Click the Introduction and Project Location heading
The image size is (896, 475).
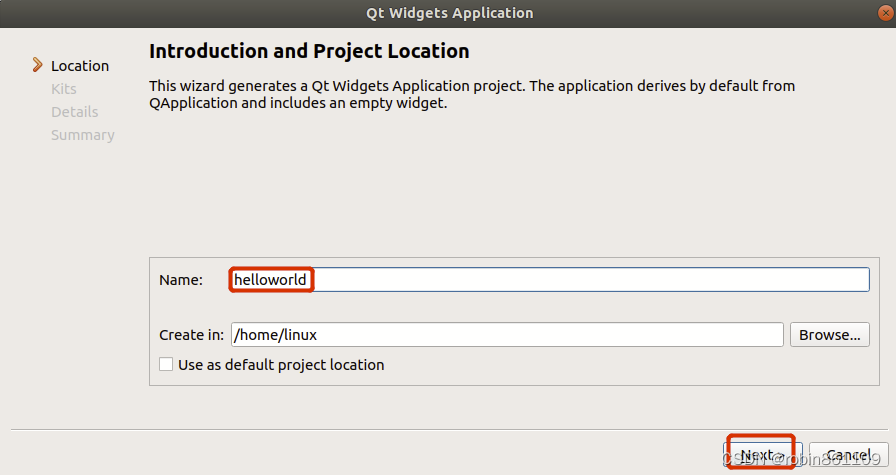(309, 51)
